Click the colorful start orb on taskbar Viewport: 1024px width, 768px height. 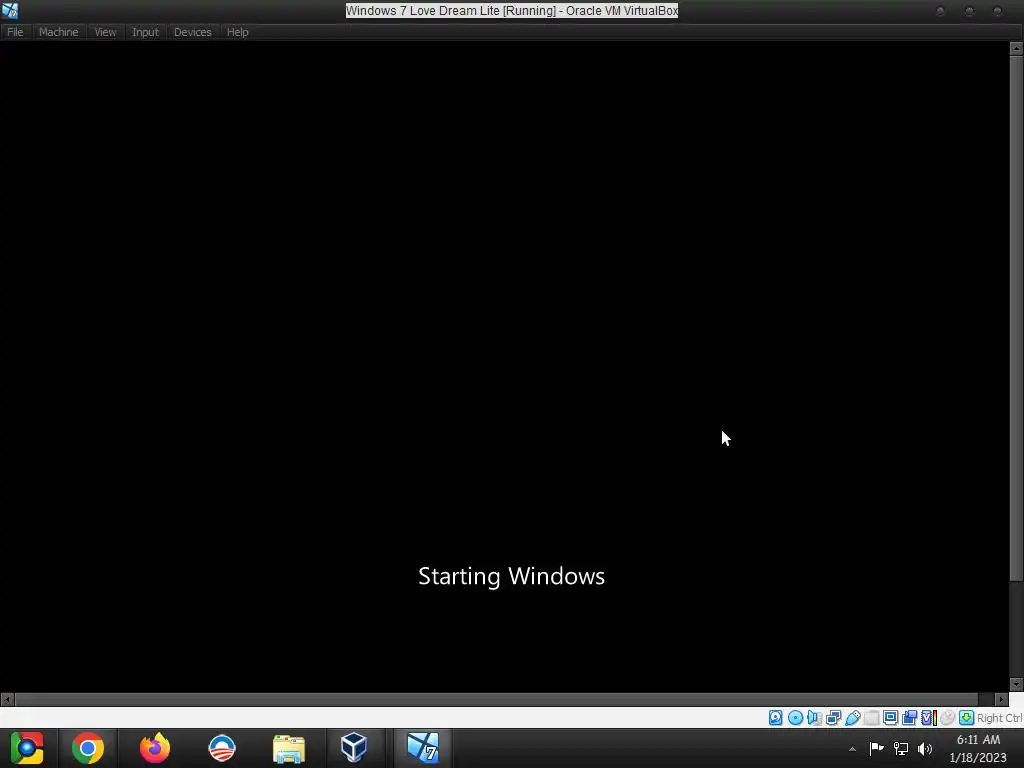[x=27, y=748]
